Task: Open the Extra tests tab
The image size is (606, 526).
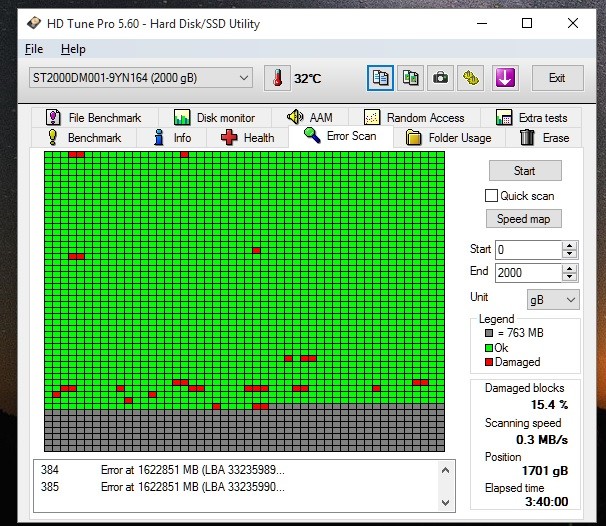Action: pos(531,117)
